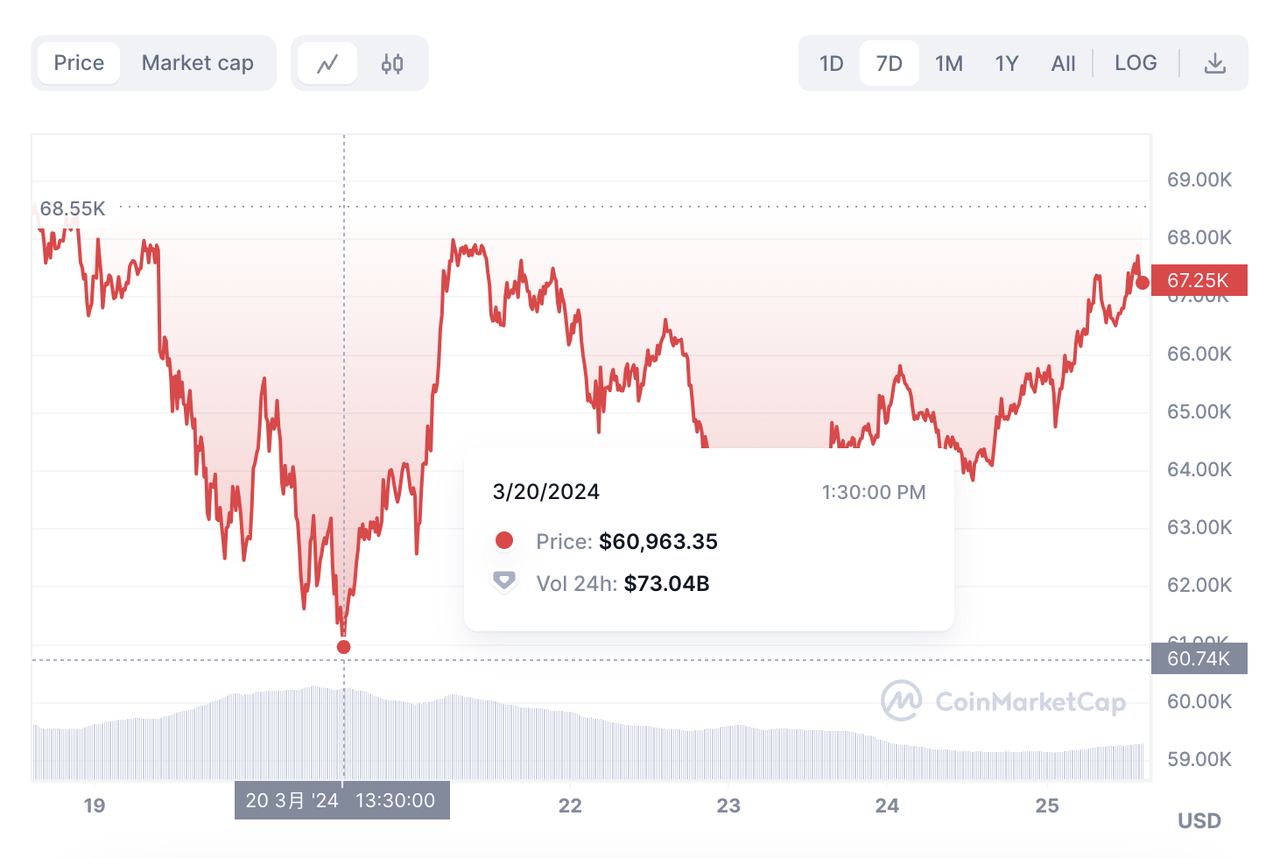Click the download chart icon
1280x858 pixels.
point(1214,64)
